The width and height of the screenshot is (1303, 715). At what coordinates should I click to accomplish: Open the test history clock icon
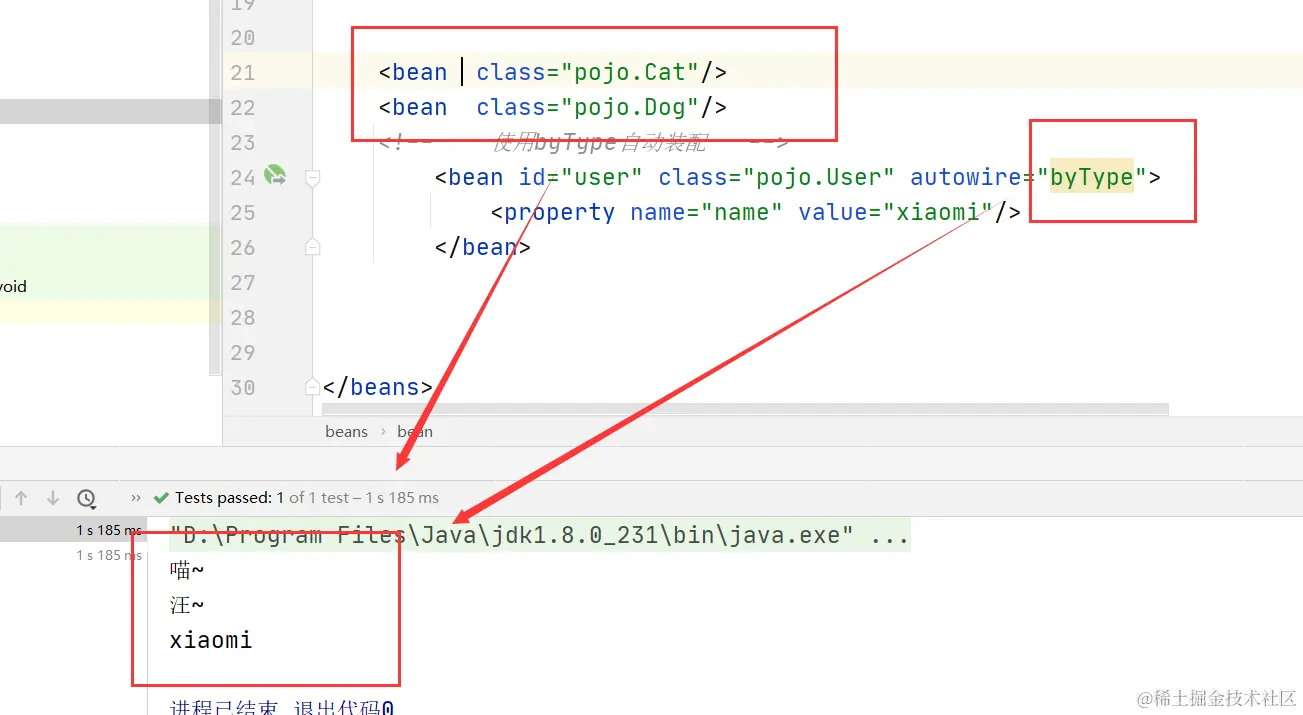pyautogui.click(x=86, y=497)
